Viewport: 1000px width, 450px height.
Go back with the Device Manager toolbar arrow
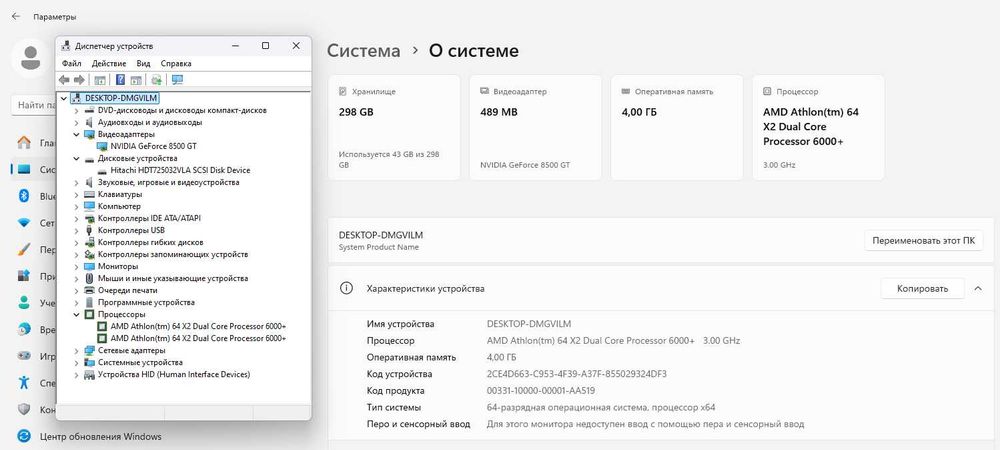click(64, 80)
